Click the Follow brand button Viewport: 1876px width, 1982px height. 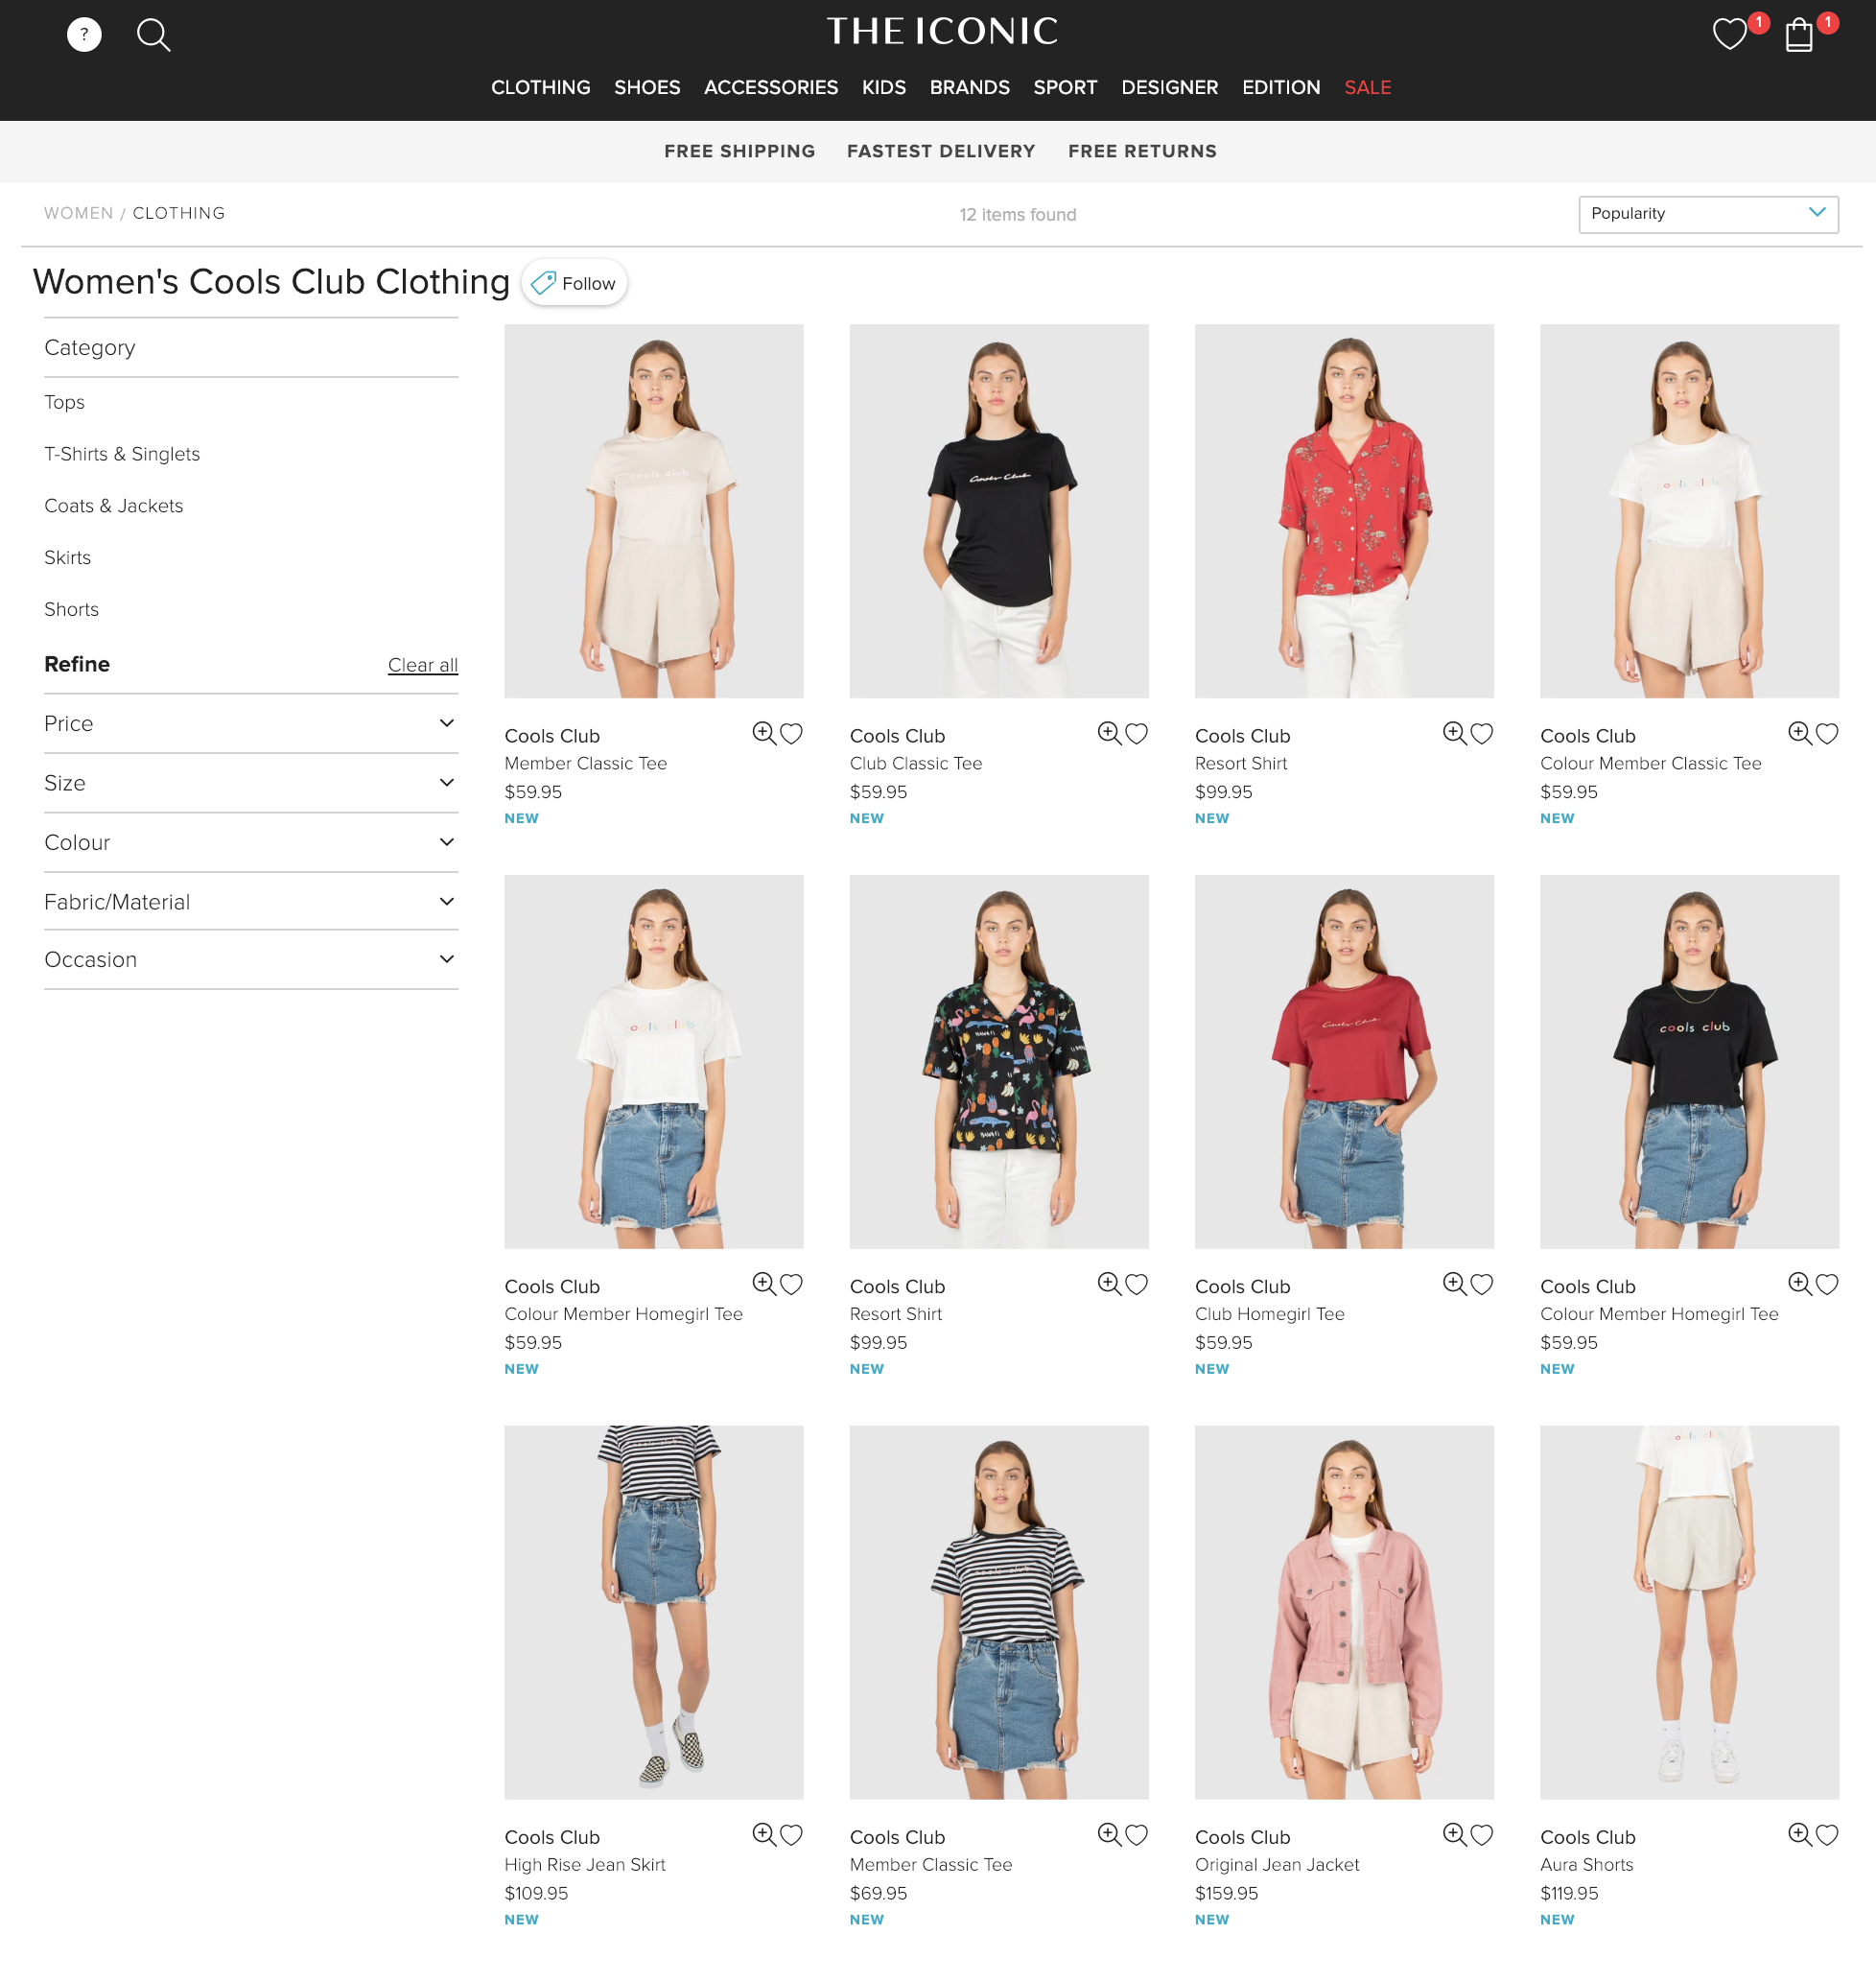click(574, 283)
